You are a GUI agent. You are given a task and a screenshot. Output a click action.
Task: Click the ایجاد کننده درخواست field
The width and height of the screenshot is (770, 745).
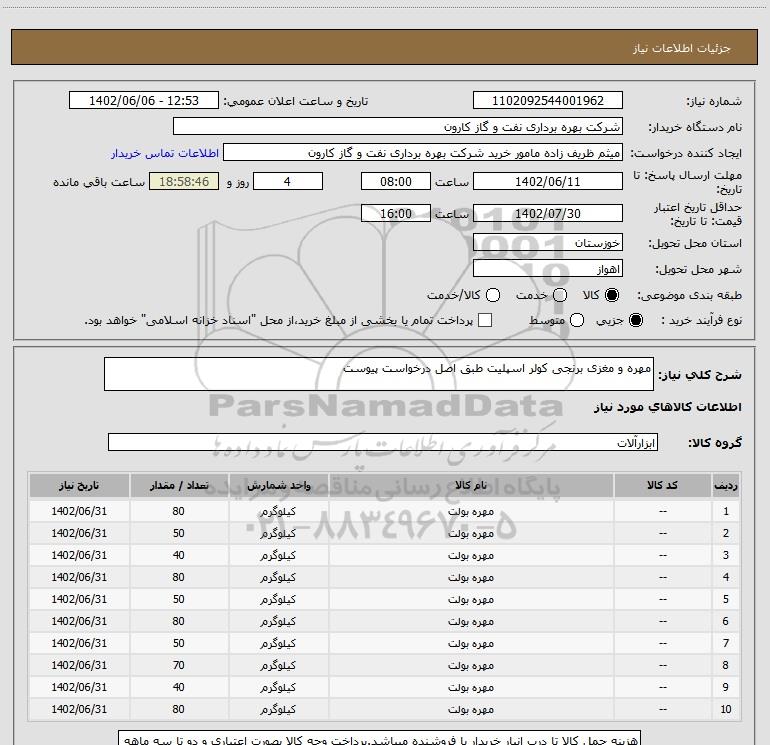423,152
